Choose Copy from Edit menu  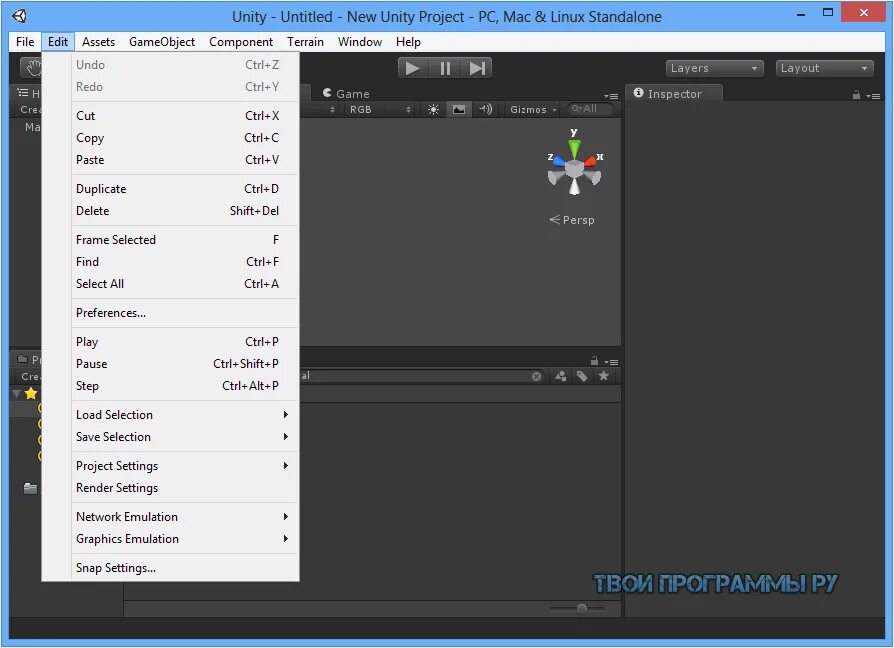click(x=185, y=138)
